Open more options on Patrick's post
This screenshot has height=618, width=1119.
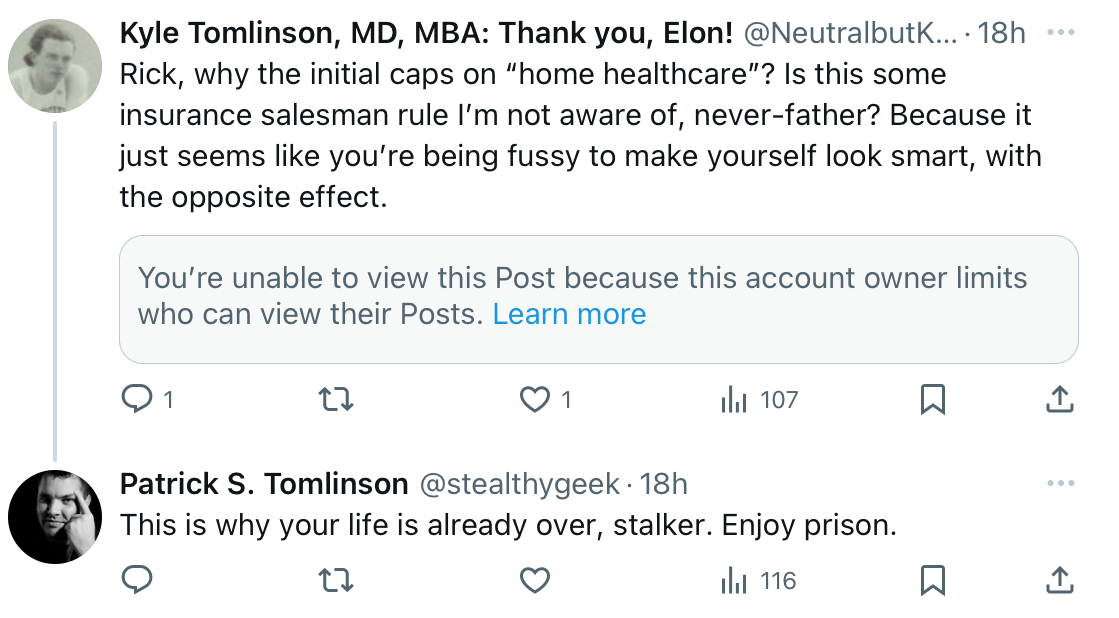[1061, 483]
